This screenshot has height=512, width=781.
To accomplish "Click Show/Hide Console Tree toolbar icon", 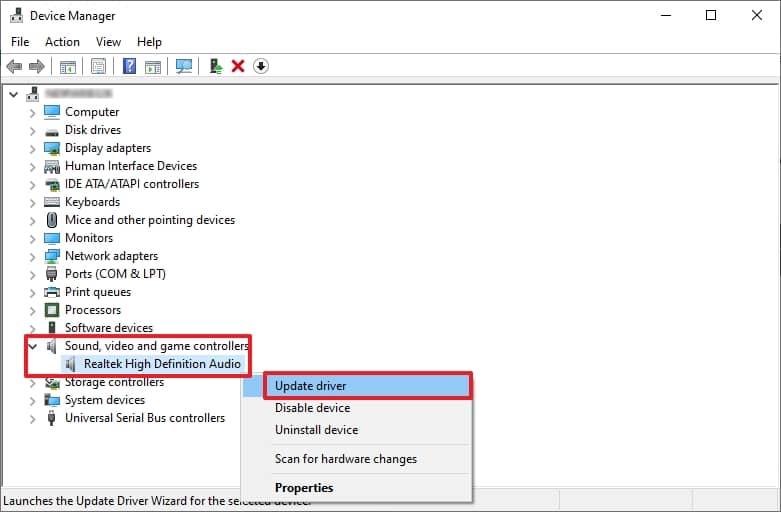I will (x=68, y=66).
